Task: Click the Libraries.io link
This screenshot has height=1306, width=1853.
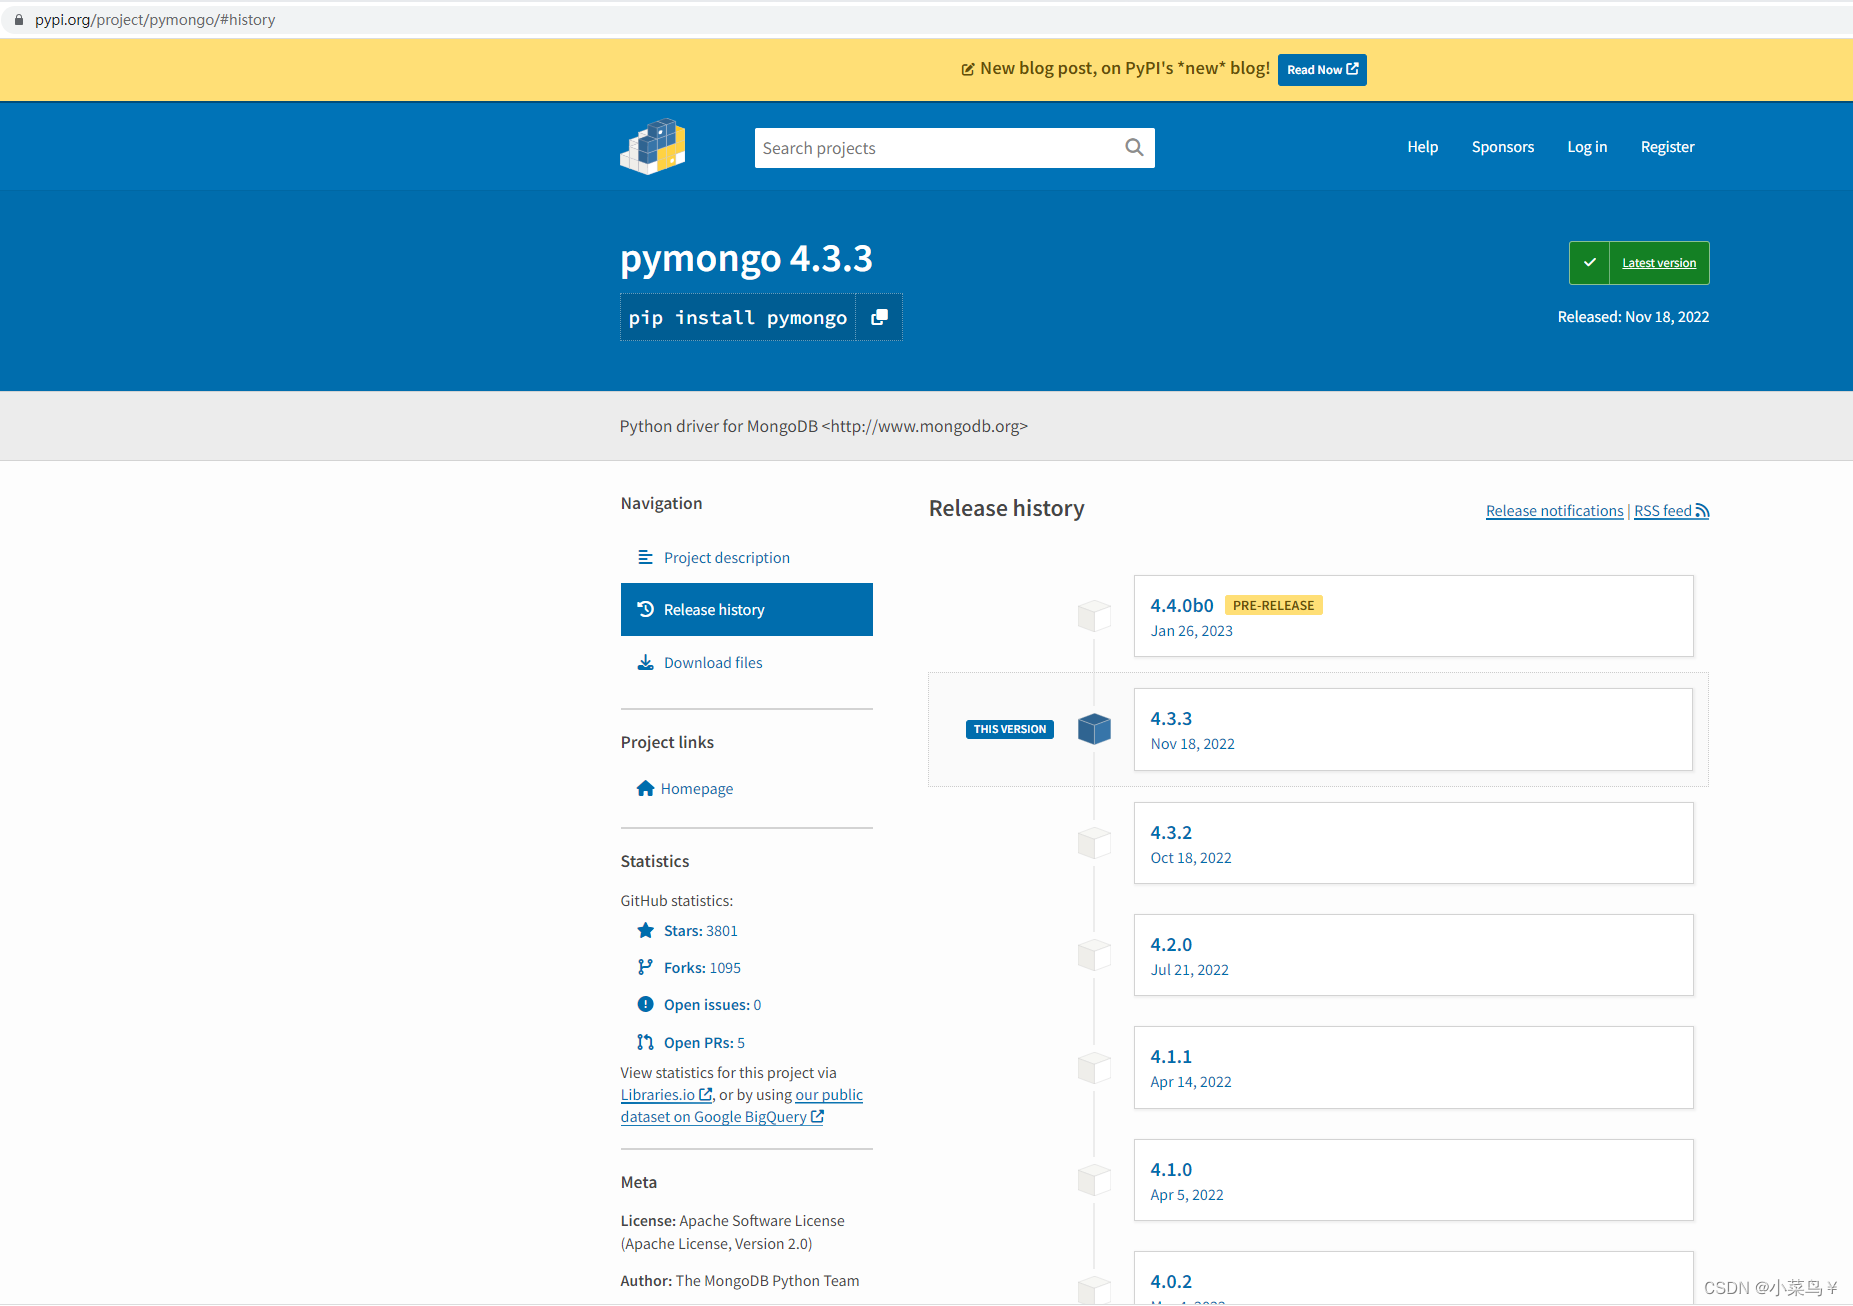Action: point(659,1094)
